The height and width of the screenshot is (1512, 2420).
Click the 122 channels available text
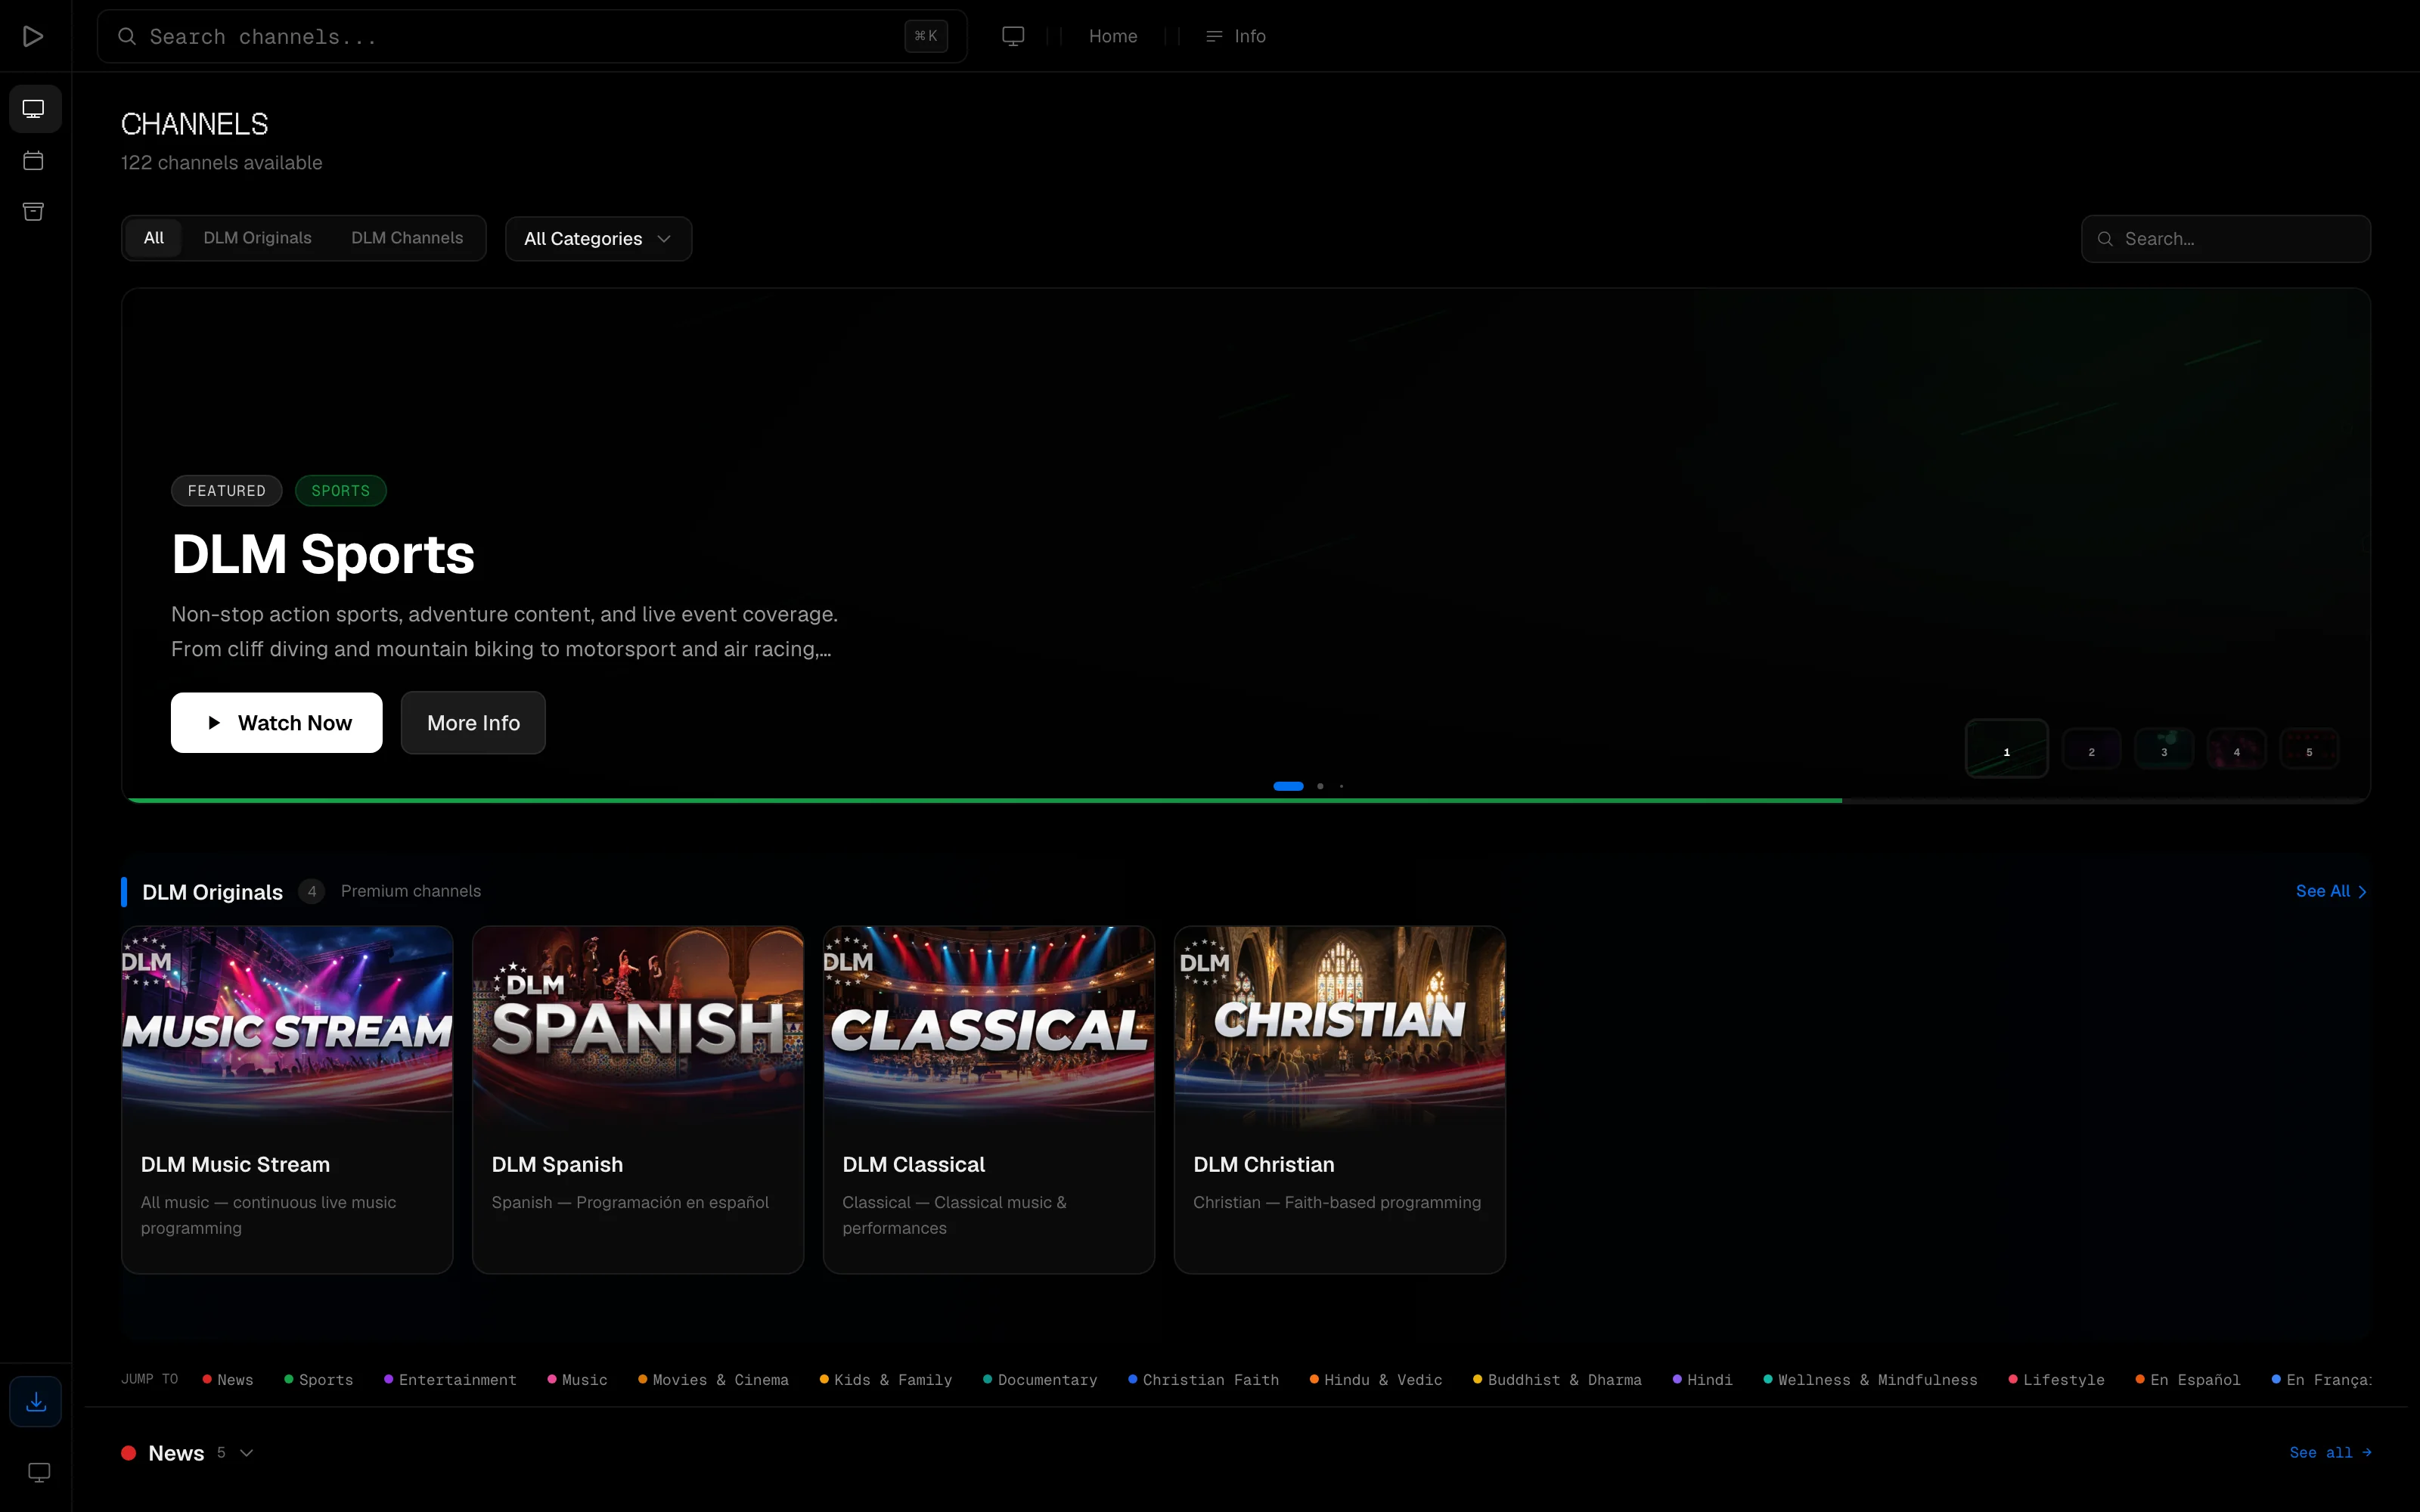pos(222,163)
